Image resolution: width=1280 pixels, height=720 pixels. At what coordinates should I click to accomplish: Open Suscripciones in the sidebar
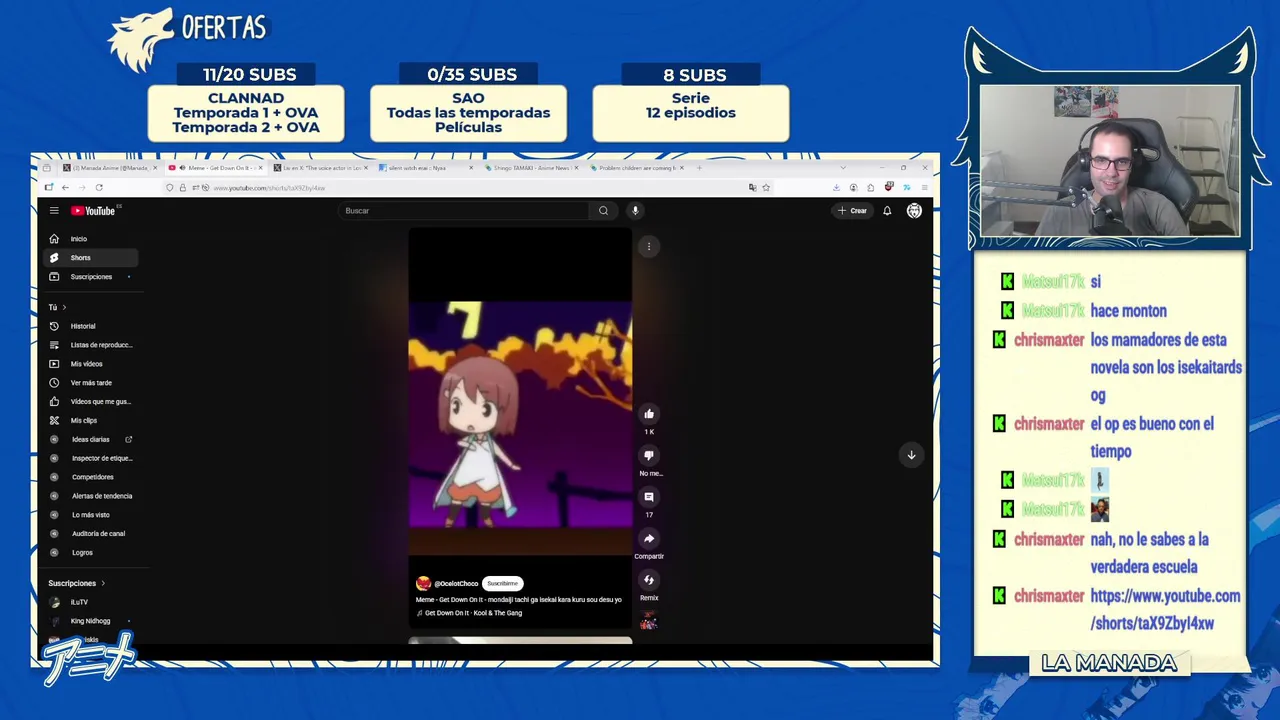click(x=93, y=277)
